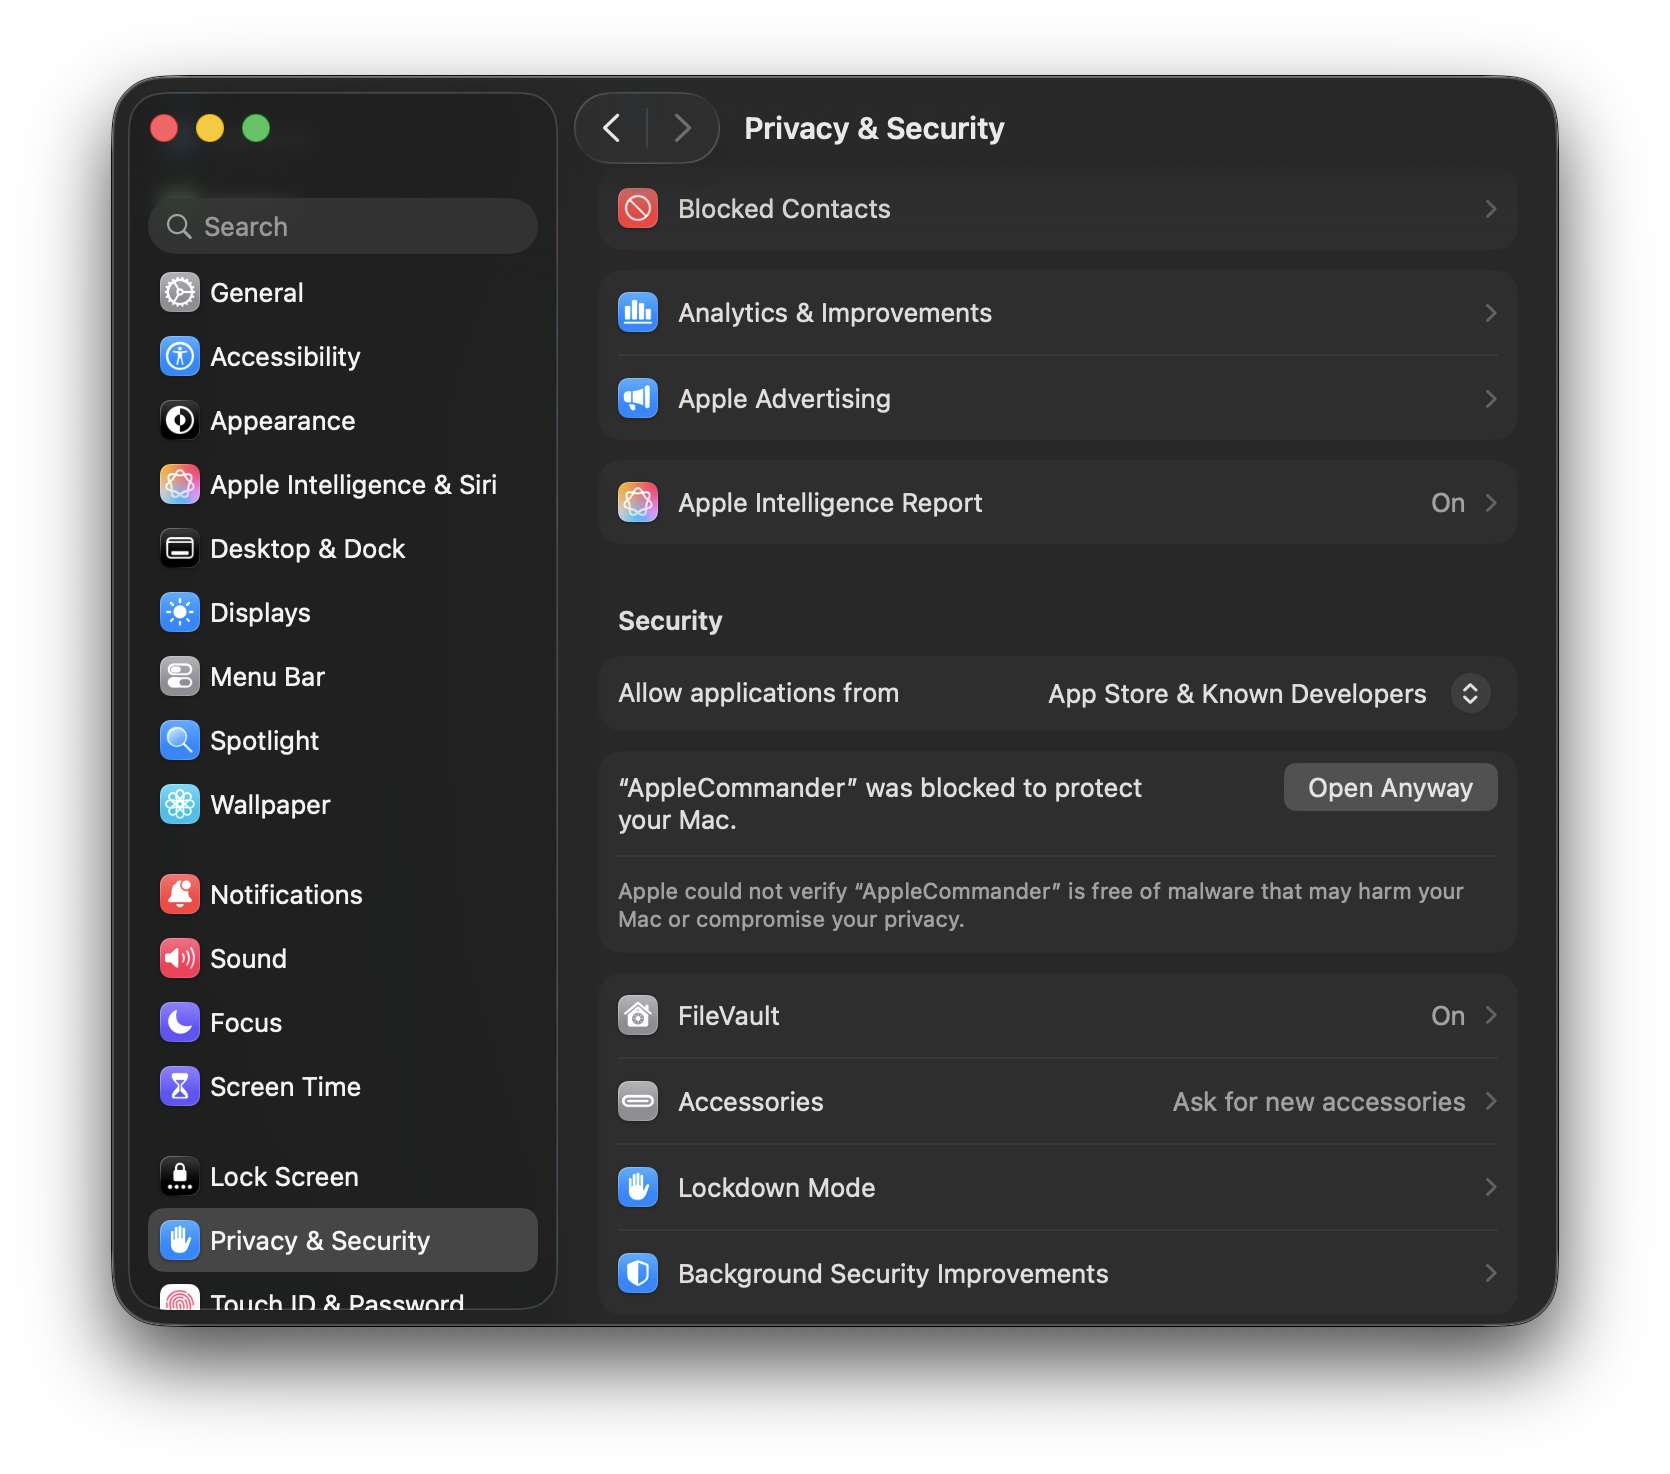Viewport: 1670px width, 1474px height.
Task: Click Ask for new accessories value
Action: coord(1319,1102)
